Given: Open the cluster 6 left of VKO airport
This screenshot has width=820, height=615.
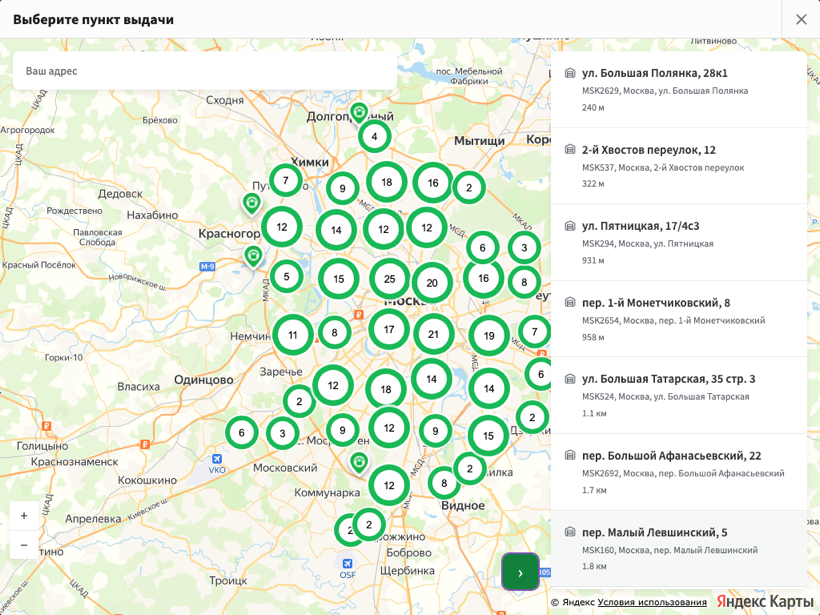Looking at the screenshot, I should [242, 432].
